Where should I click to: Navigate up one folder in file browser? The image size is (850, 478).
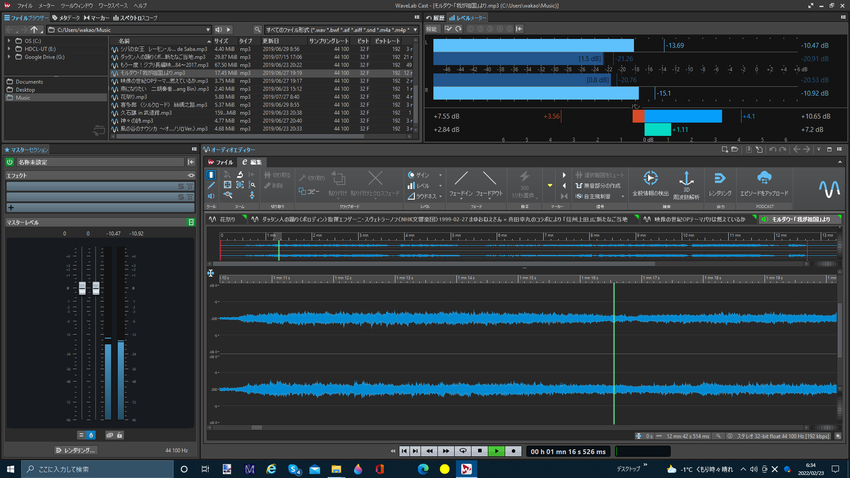[x=34, y=30]
